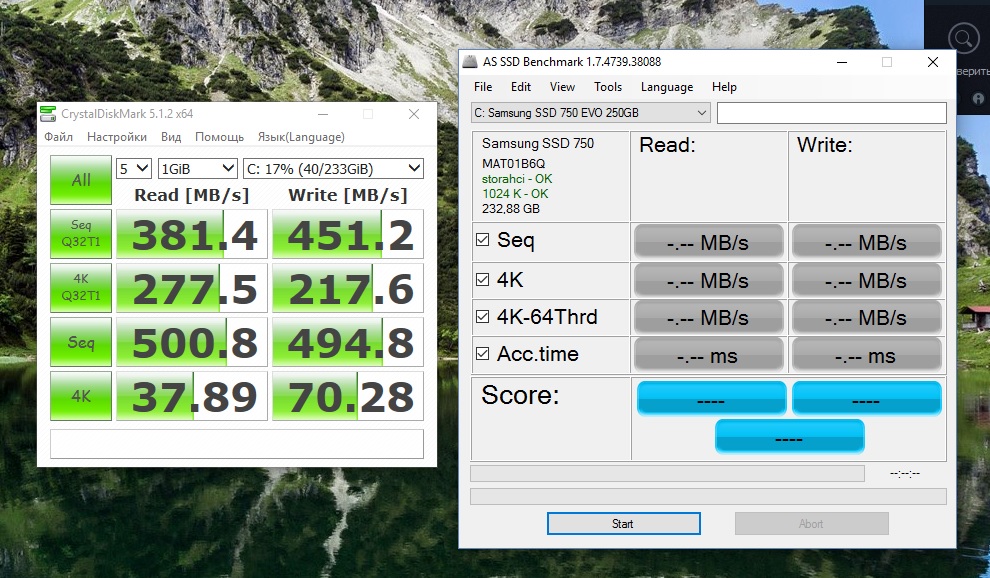The image size is (990, 578).
Task: Click the upper AS SSD progress bar
Action: 667,473
